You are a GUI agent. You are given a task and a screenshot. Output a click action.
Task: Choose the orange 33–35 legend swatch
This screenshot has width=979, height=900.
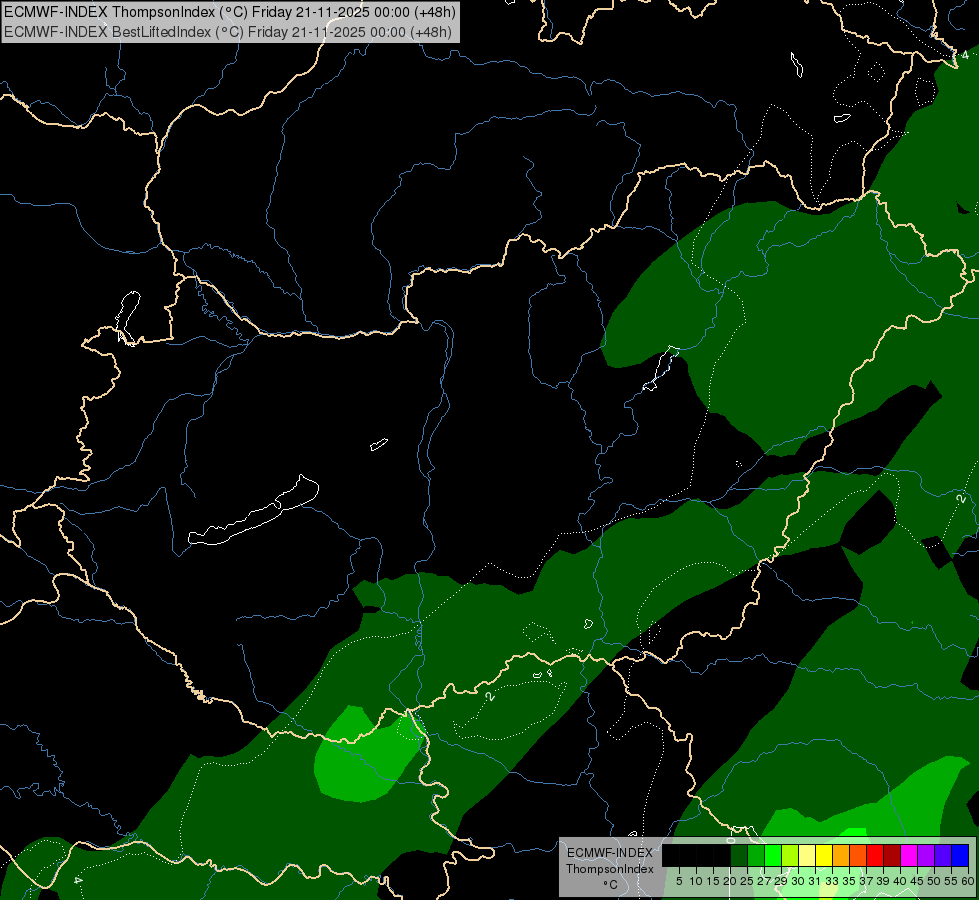click(x=841, y=855)
